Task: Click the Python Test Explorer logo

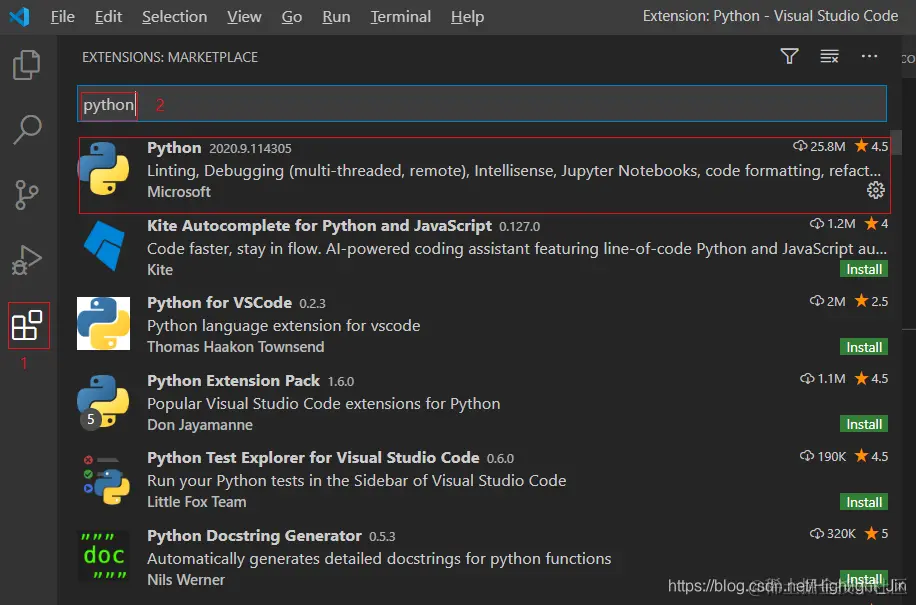Action: tap(105, 480)
